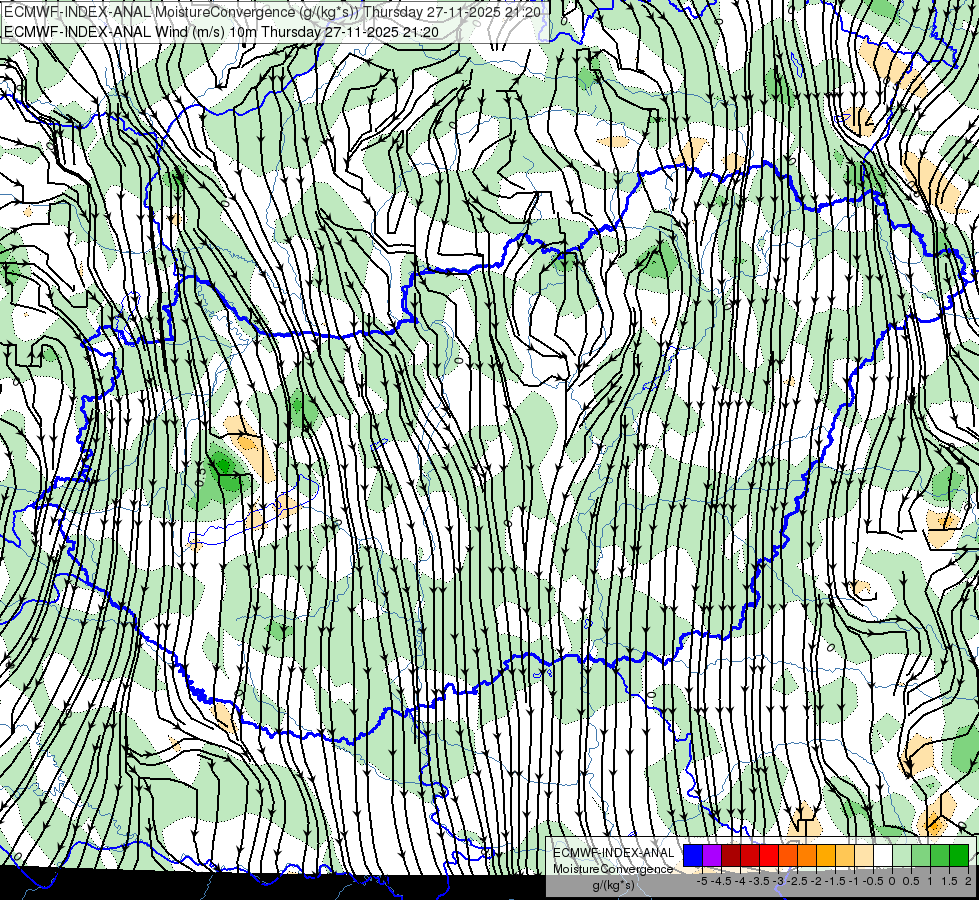
Task: Click the -2.5 legend tick label
Action: (797, 881)
